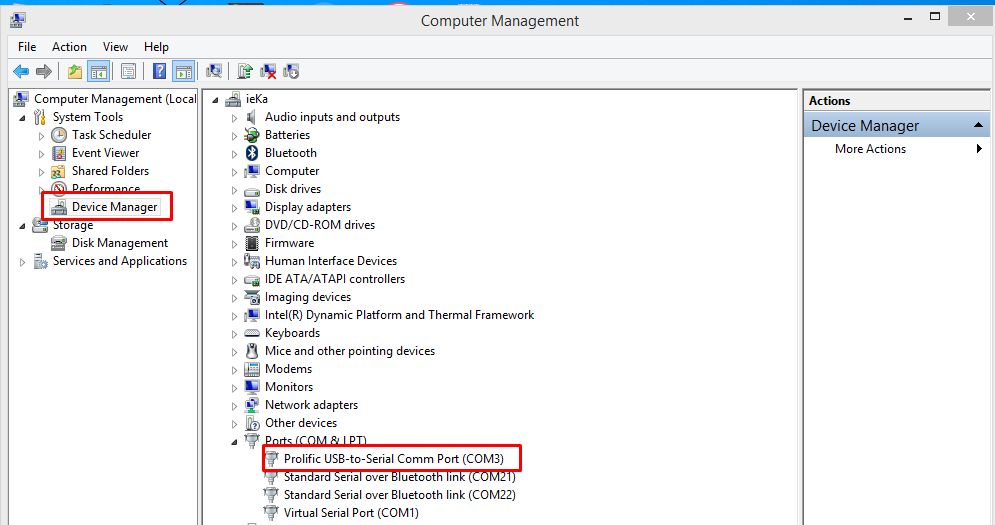995x525 pixels.
Task: Select Prolific USB-to-Serial Comm Port (COM3)
Action: [393, 459]
